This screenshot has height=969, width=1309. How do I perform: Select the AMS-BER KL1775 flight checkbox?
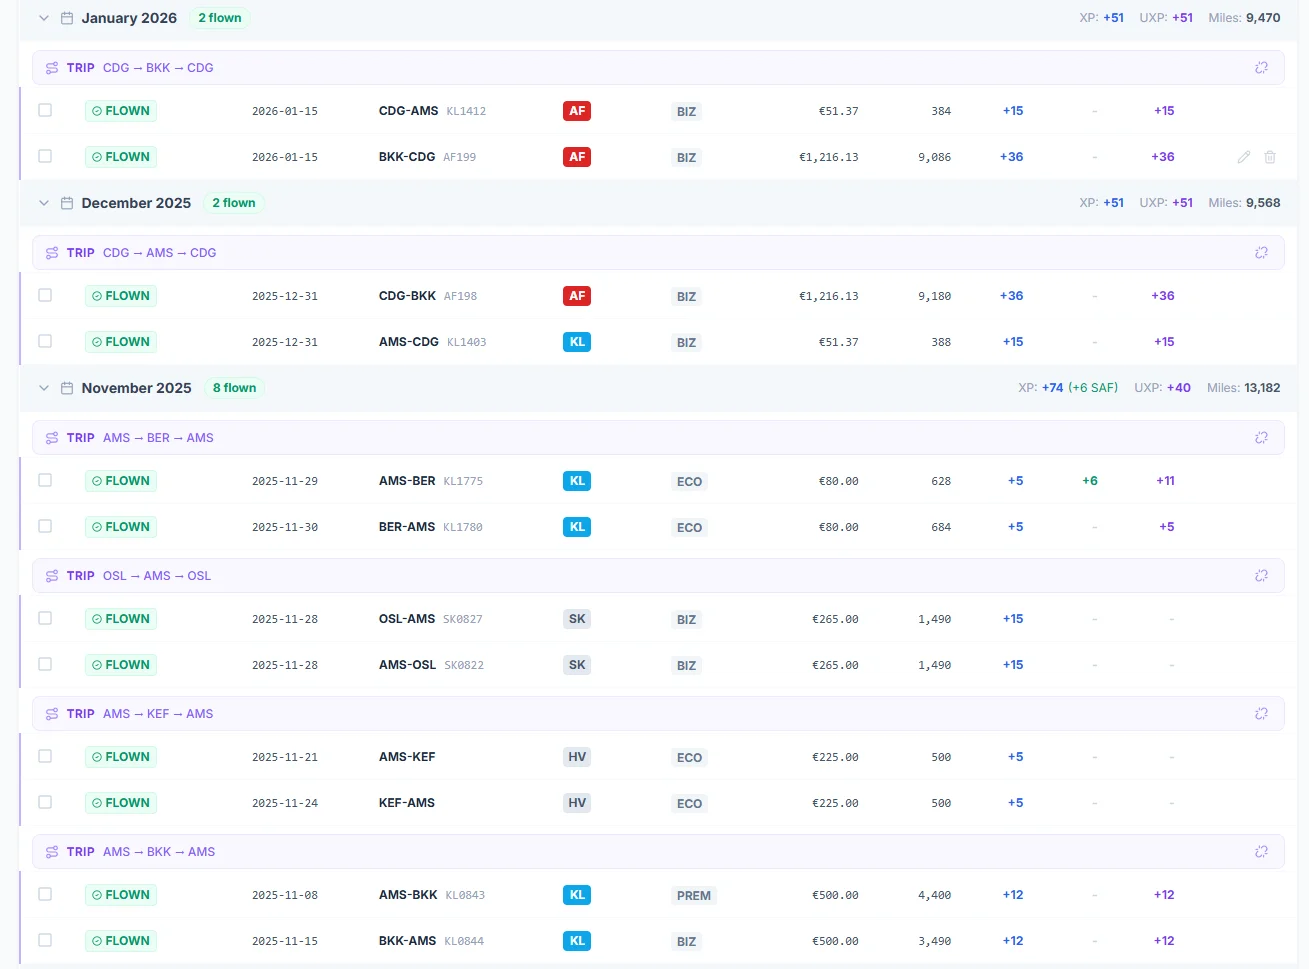pos(45,480)
